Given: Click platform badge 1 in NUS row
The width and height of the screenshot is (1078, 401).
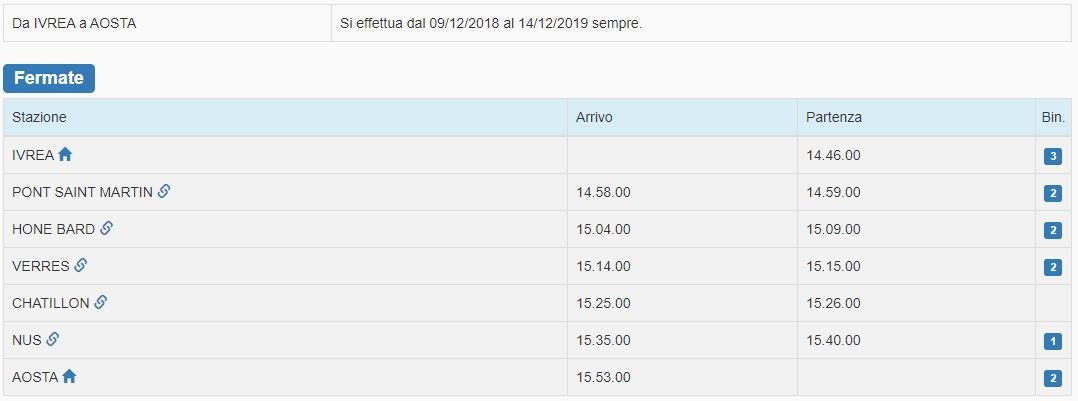Looking at the screenshot, I should 1052,341.
